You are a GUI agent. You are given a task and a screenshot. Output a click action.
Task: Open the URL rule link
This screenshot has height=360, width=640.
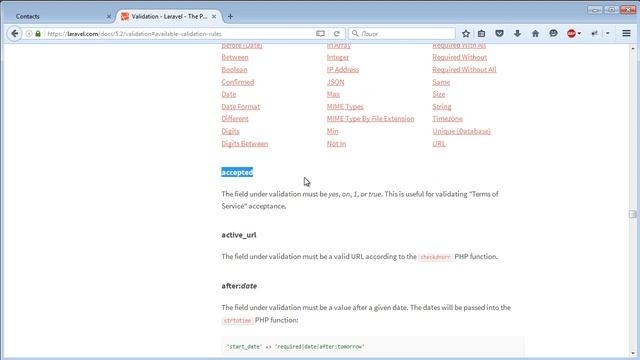pos(439,144)
